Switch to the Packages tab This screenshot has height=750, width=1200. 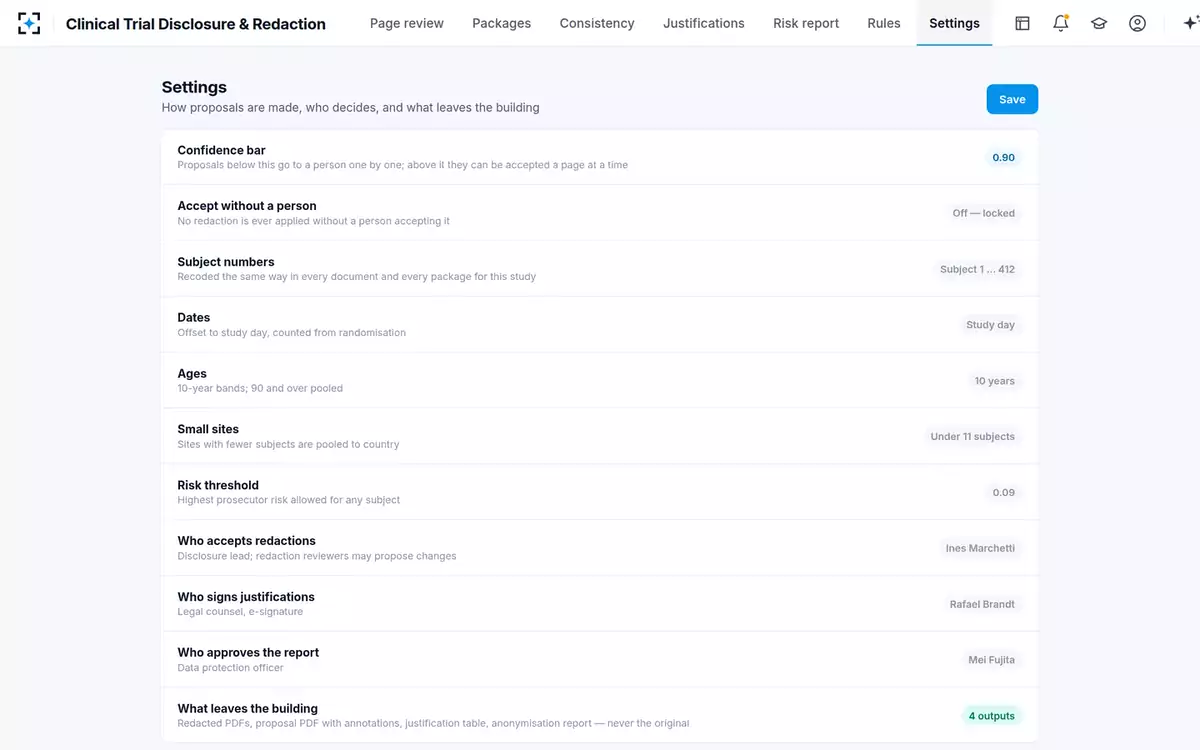pos(502,23)
